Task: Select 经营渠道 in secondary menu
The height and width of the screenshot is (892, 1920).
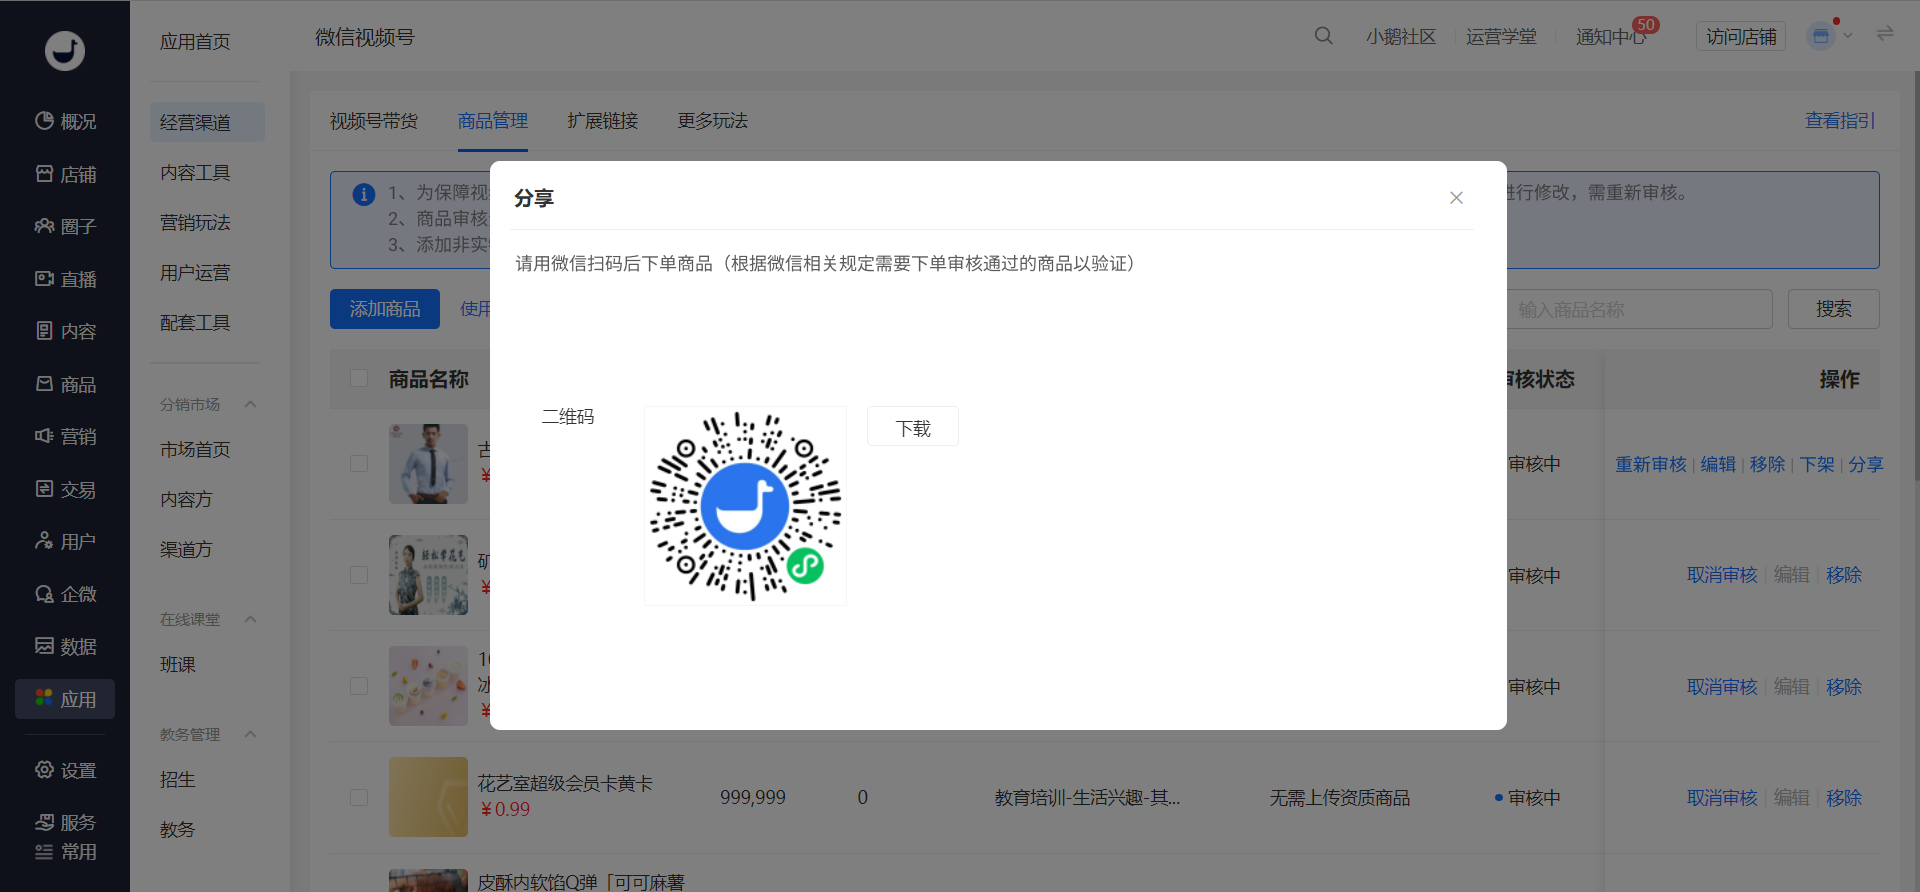Action: point(207,122)
